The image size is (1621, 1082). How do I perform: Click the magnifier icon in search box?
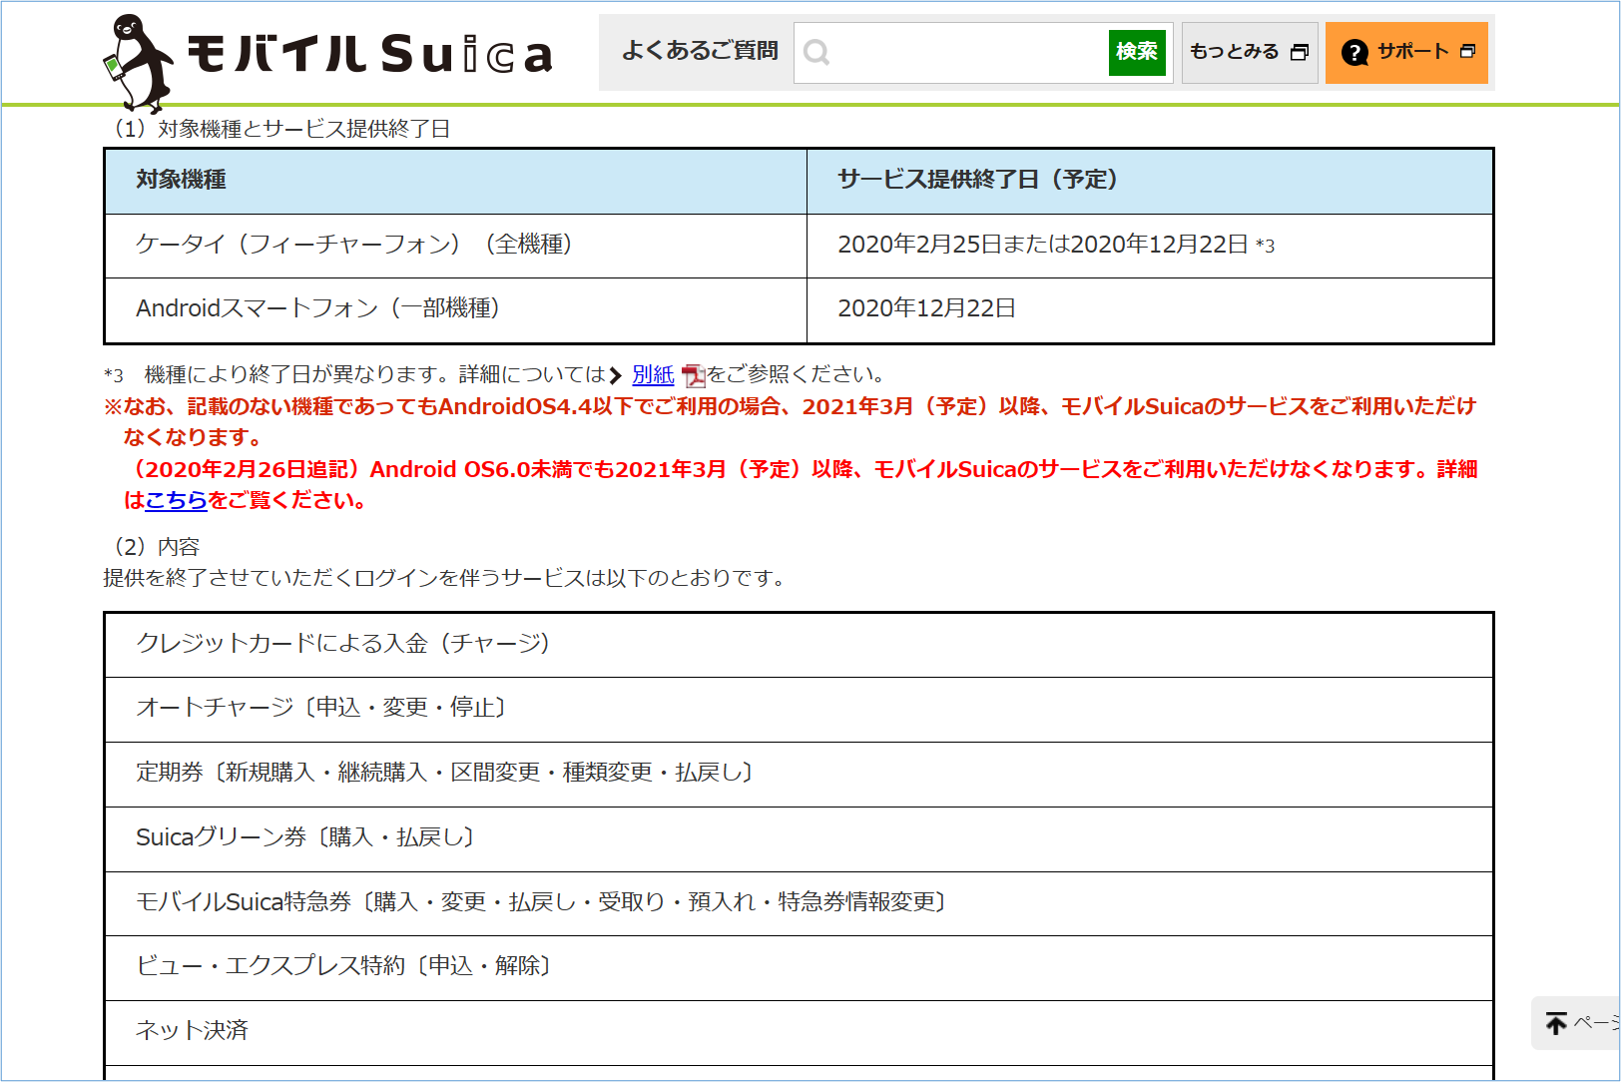(817, 52)
